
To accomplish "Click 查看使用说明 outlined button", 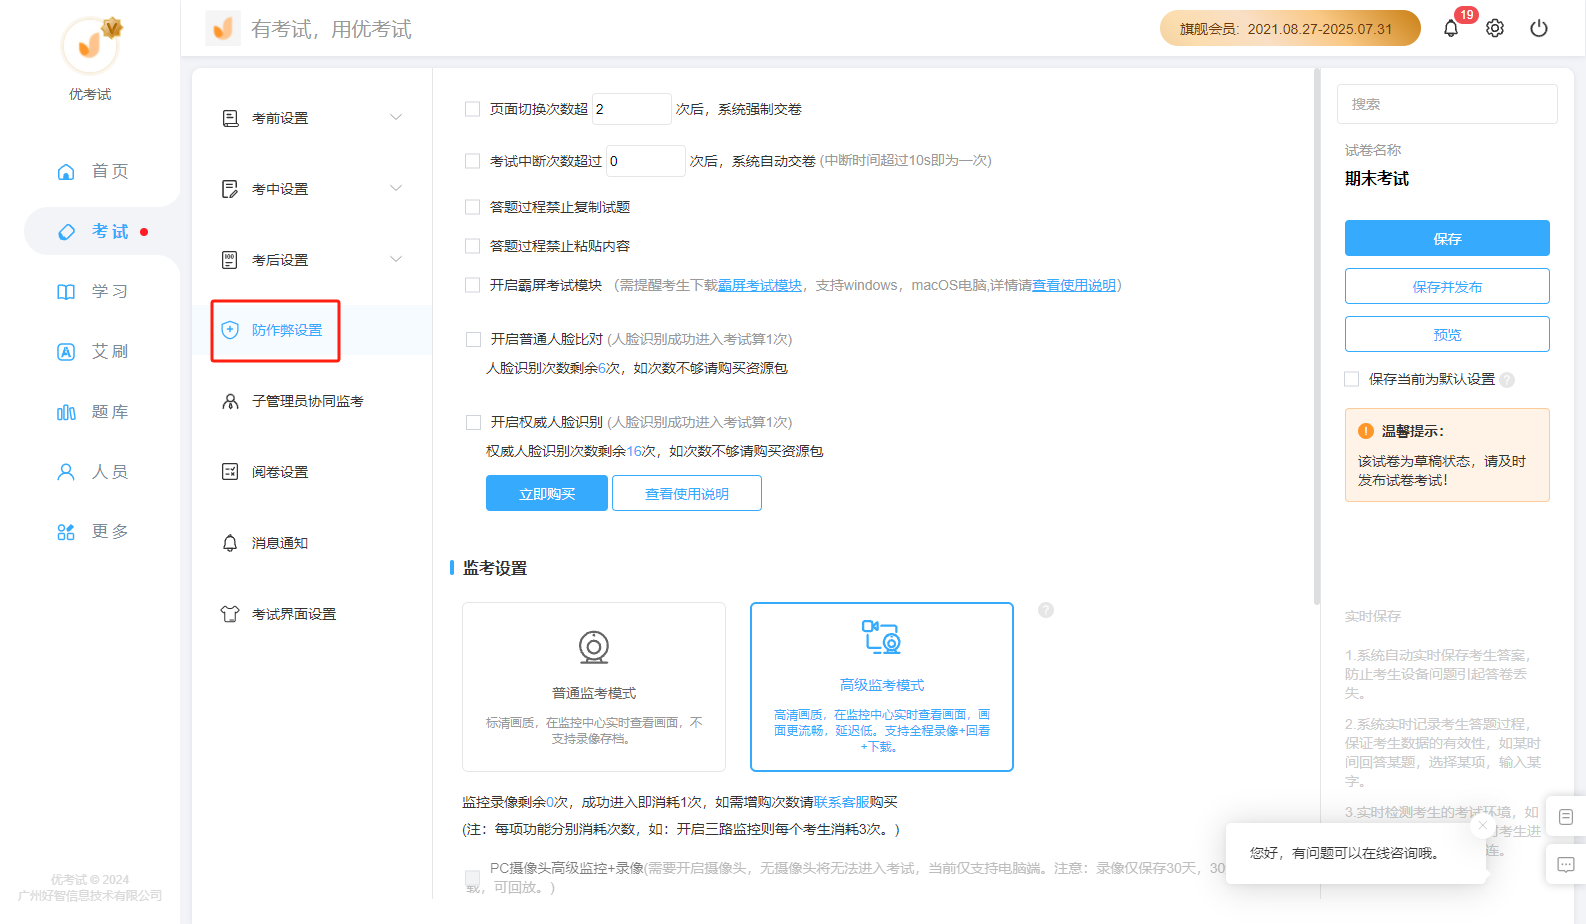I will (x=687, y=493).
